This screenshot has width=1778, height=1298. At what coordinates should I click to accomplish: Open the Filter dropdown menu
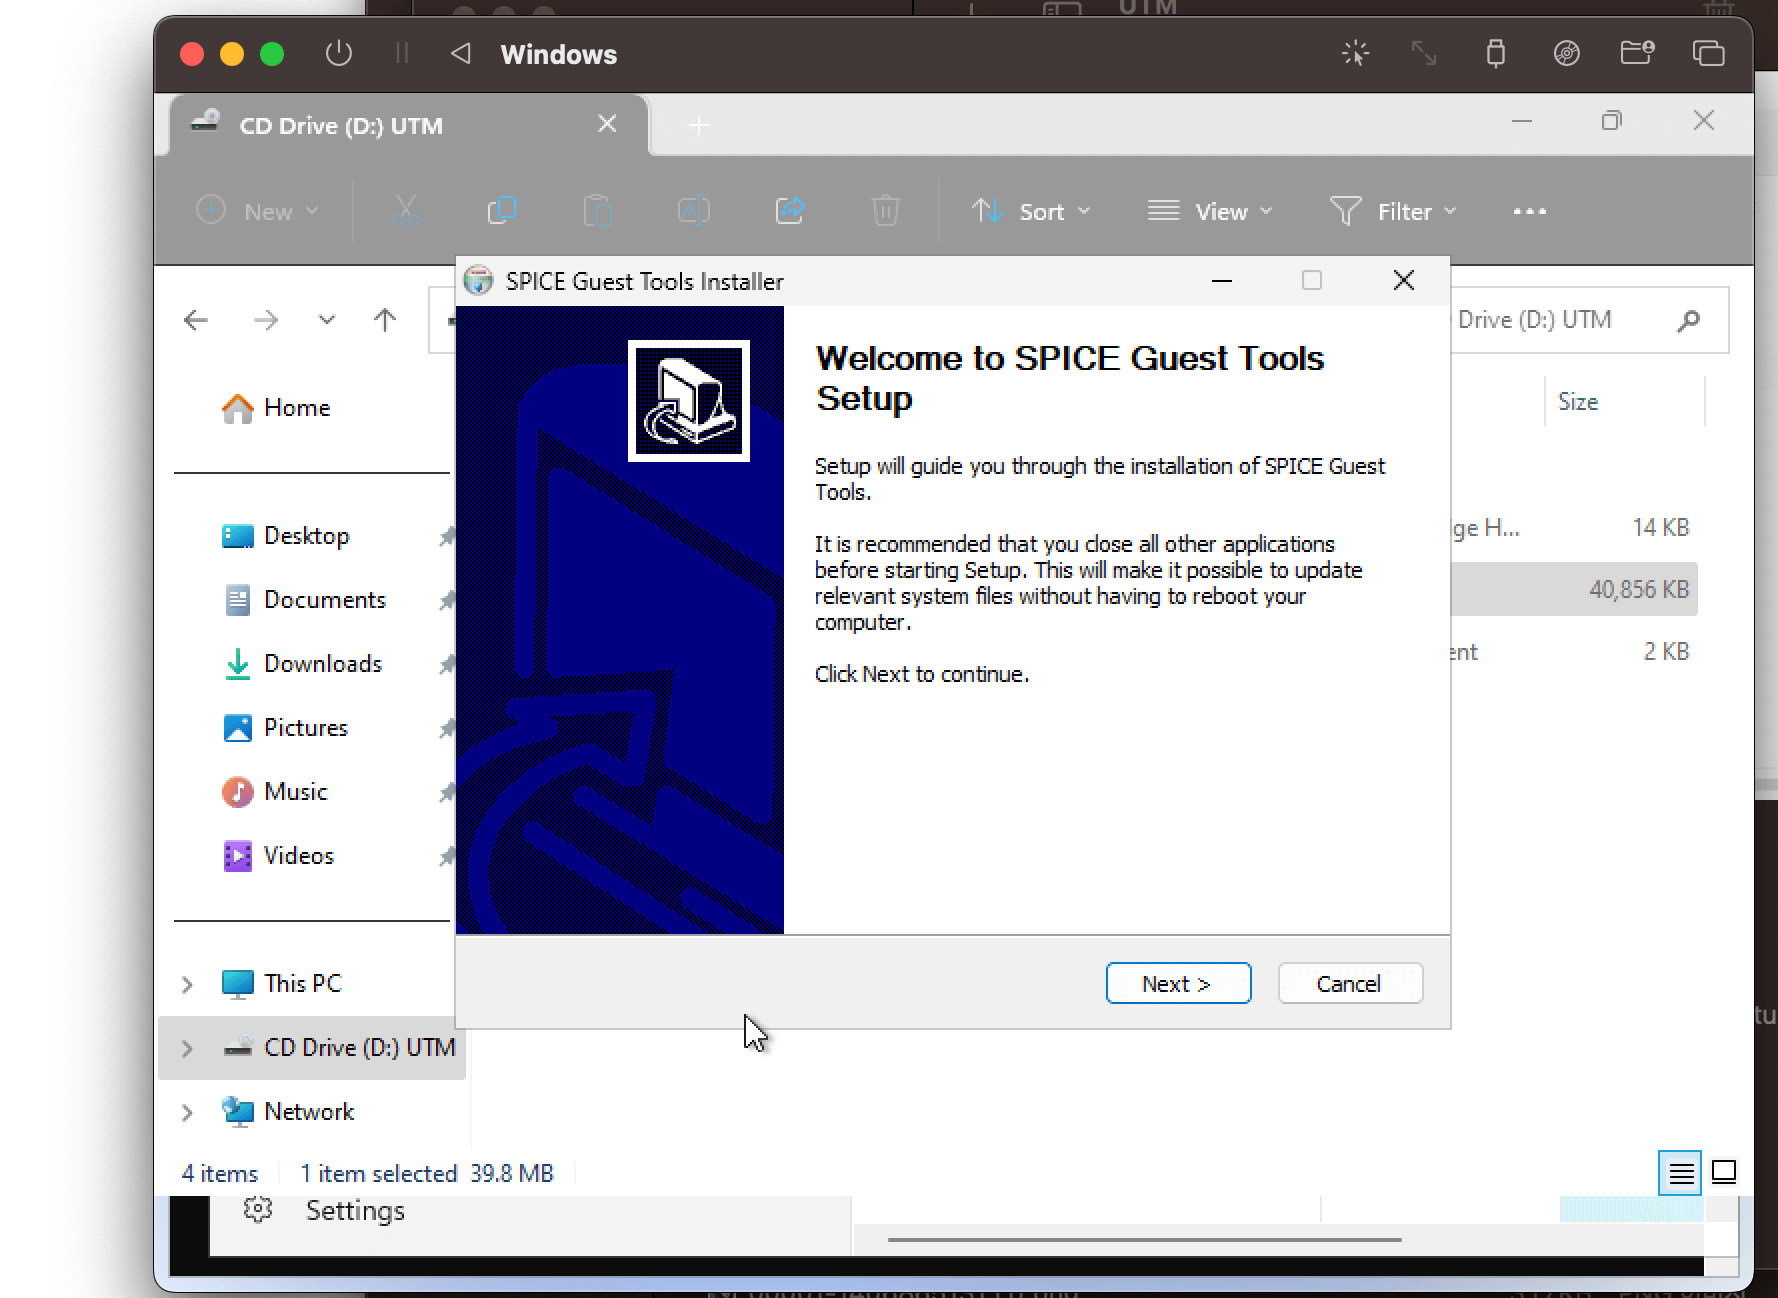pyautogui.click(x=1393, y=211)
